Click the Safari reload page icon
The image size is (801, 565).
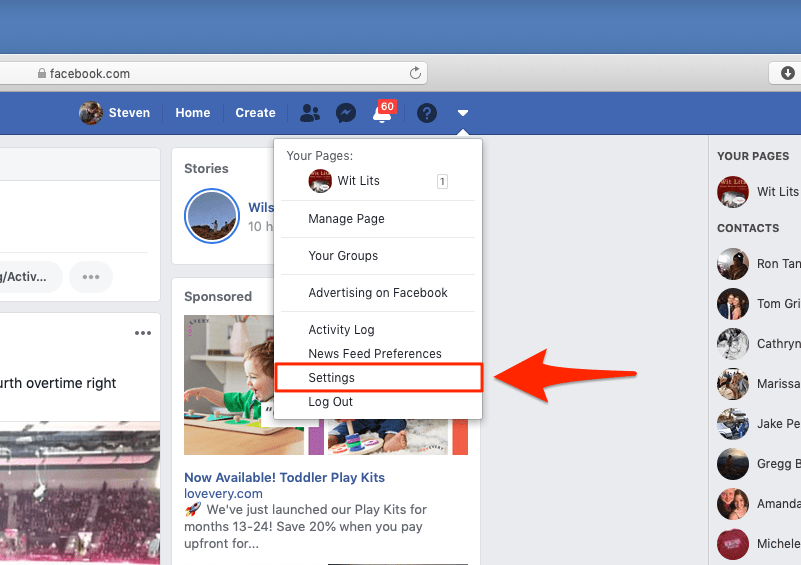415,73
